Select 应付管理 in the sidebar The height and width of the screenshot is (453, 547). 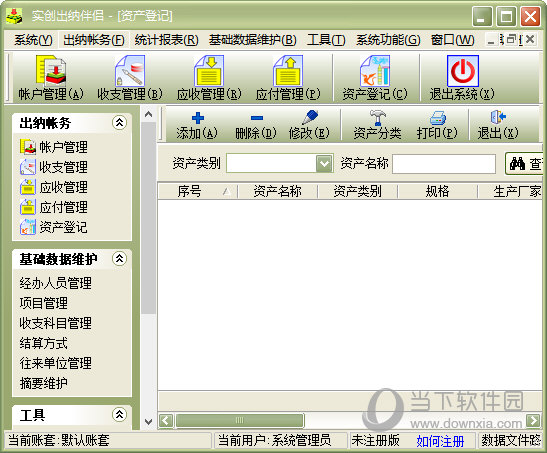pos(54,207)
